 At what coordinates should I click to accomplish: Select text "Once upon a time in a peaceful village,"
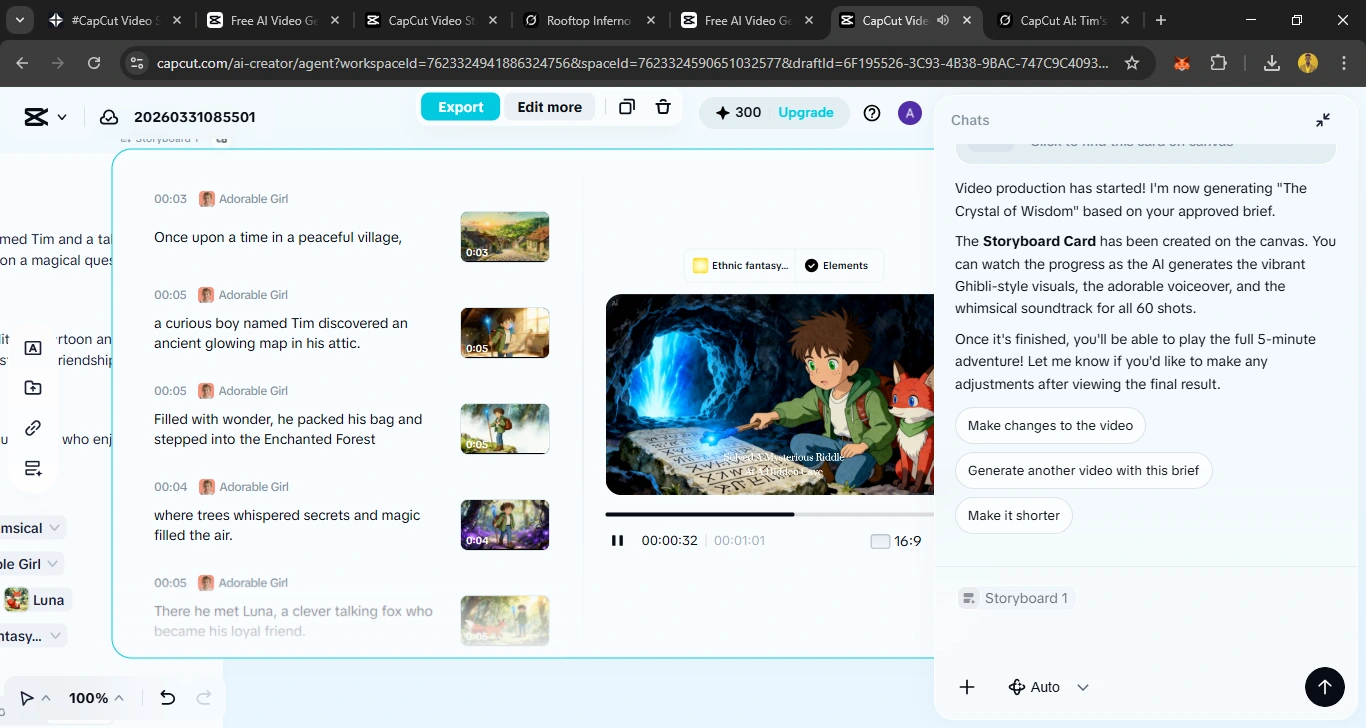pos(278,237)
